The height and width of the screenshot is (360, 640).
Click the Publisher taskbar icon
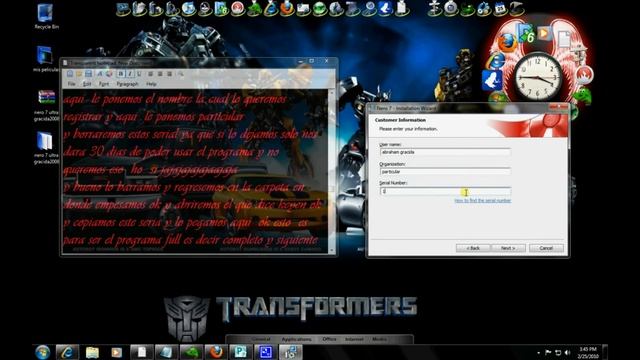coord(240,352)
